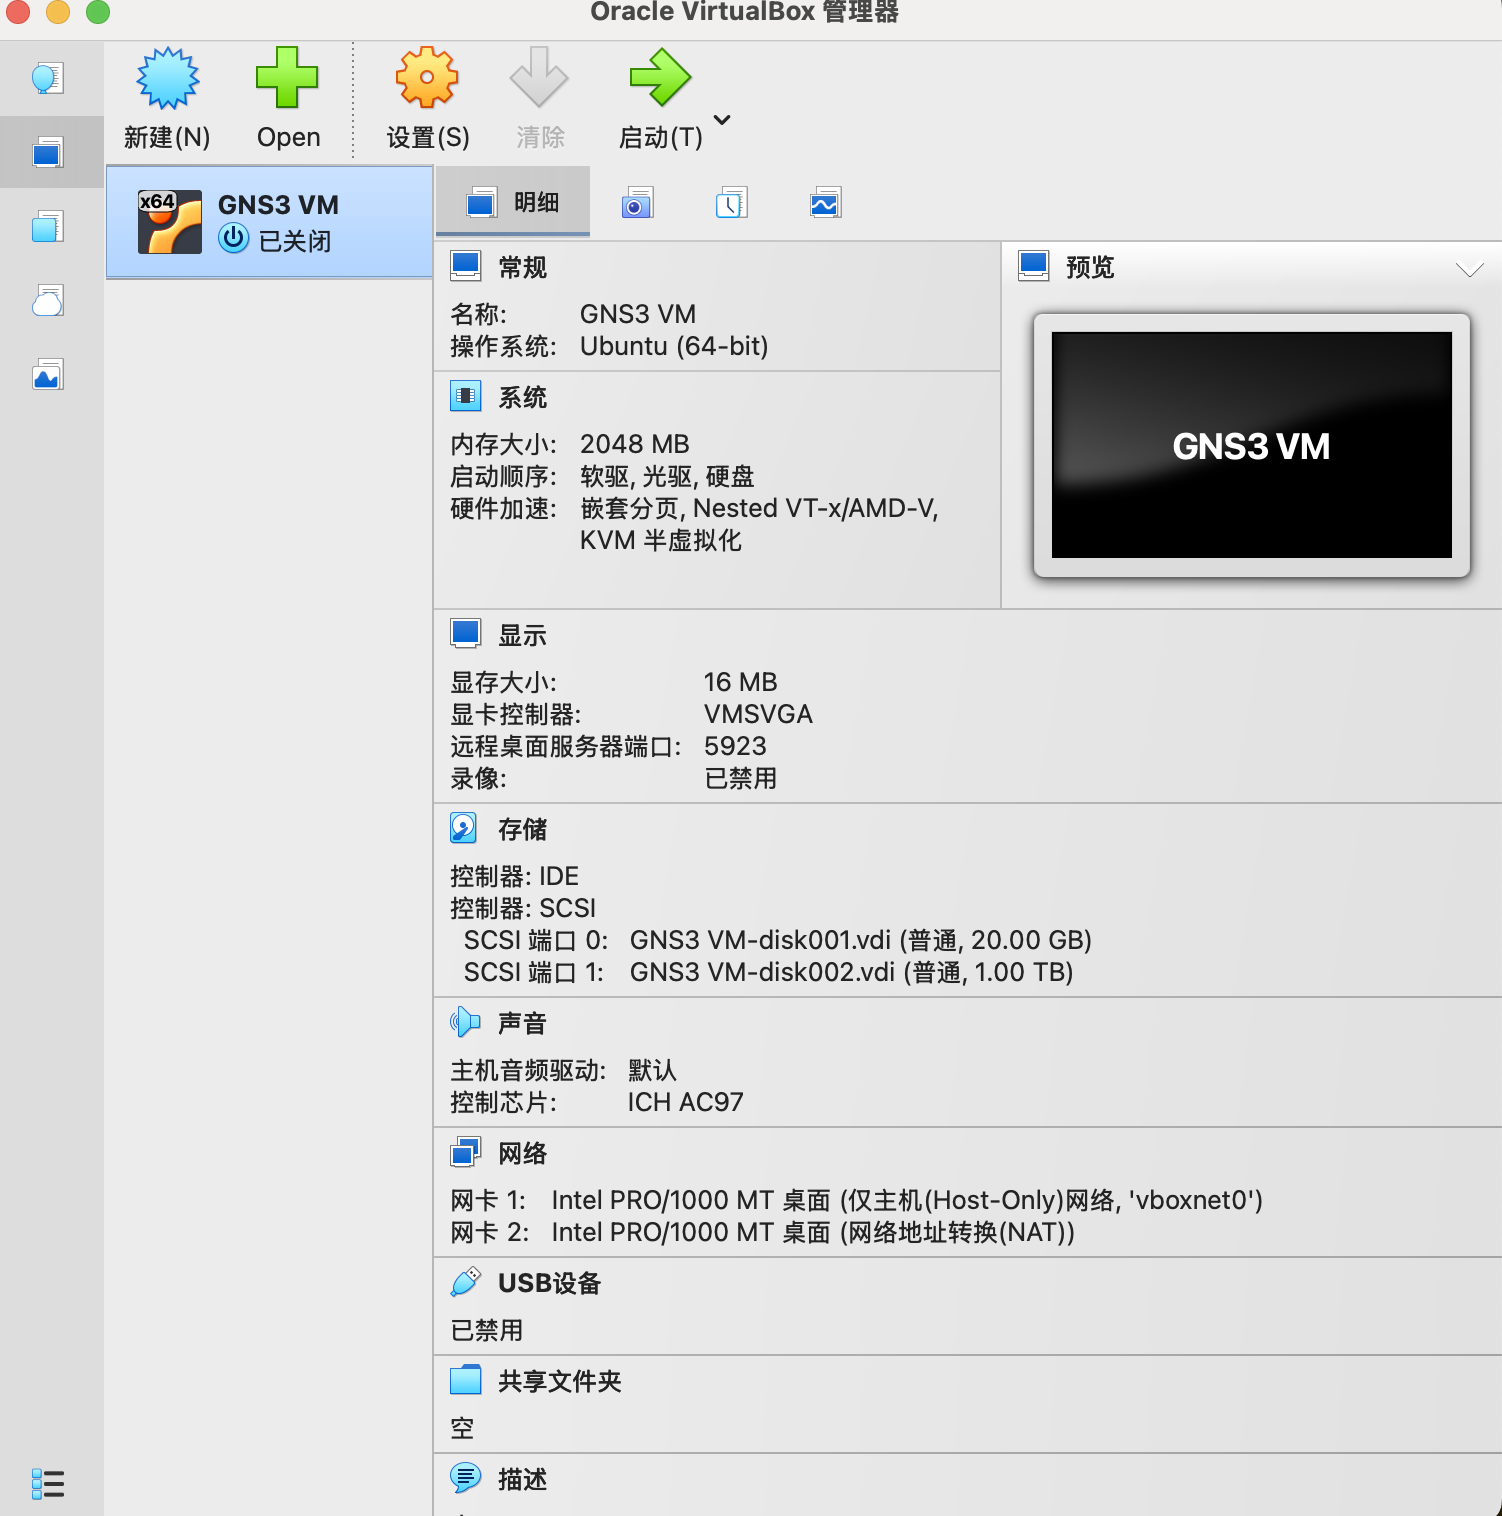Open the 常规 section heading
This screenshot has width=1502, height=1516.
pos(523,267)
